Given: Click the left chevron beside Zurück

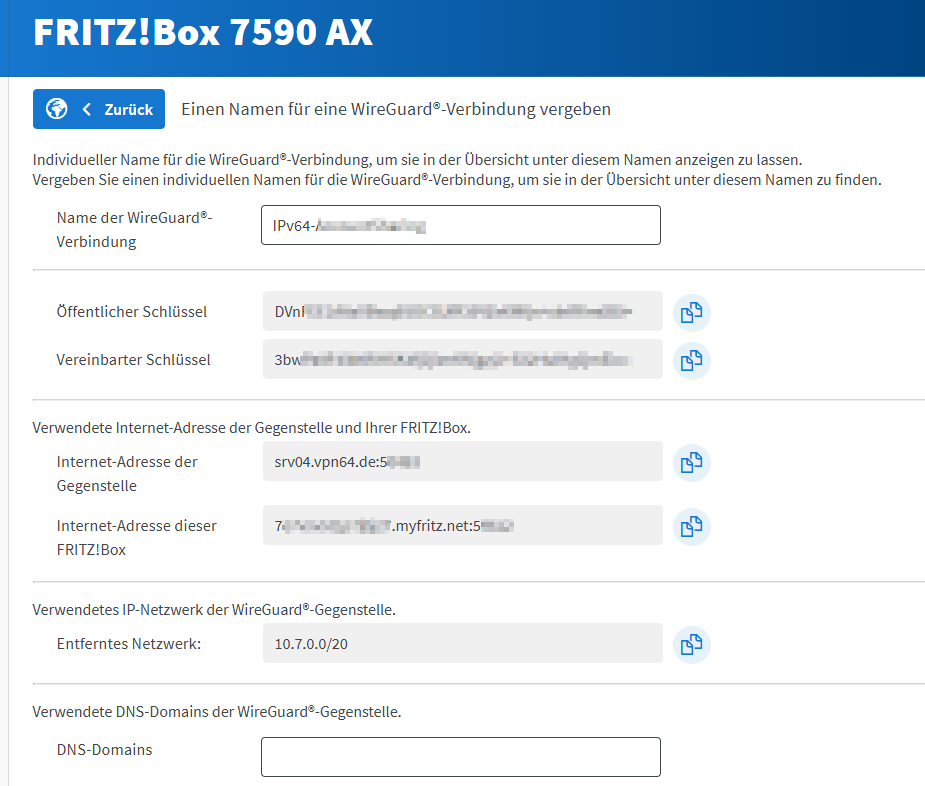Looking at the screenshot, I should click(x=87, y=109).
